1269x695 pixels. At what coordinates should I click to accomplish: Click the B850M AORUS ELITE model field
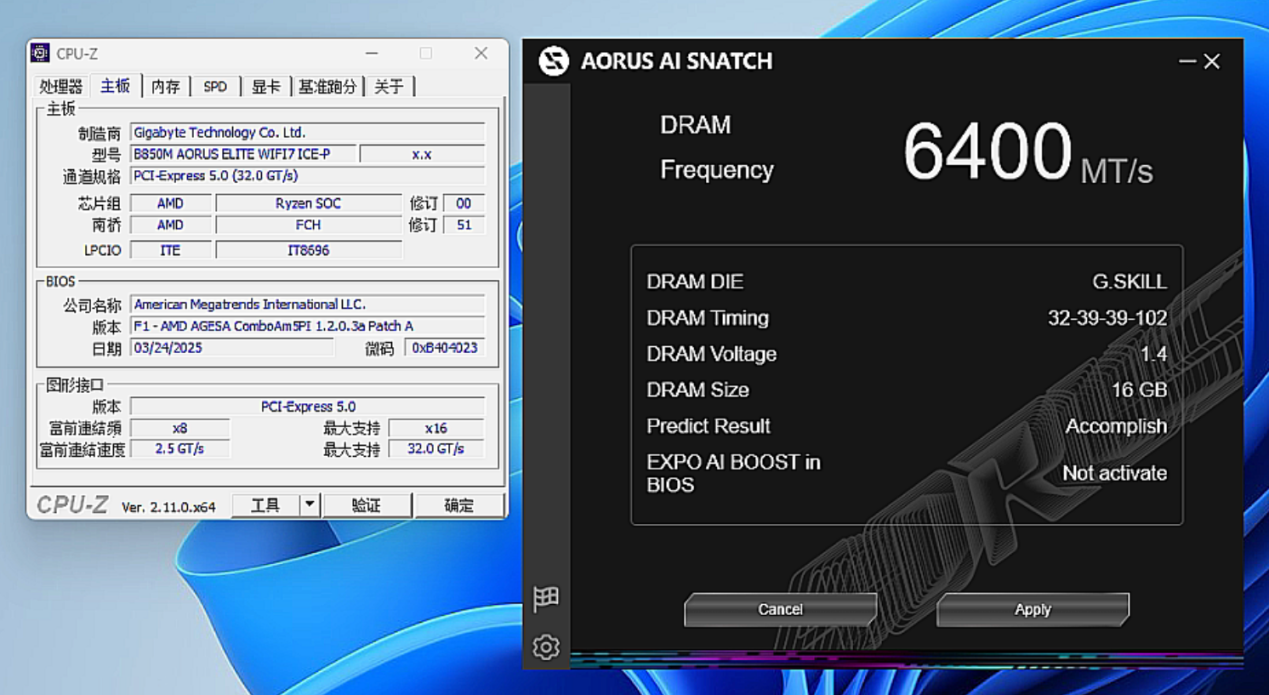point(243,154)
